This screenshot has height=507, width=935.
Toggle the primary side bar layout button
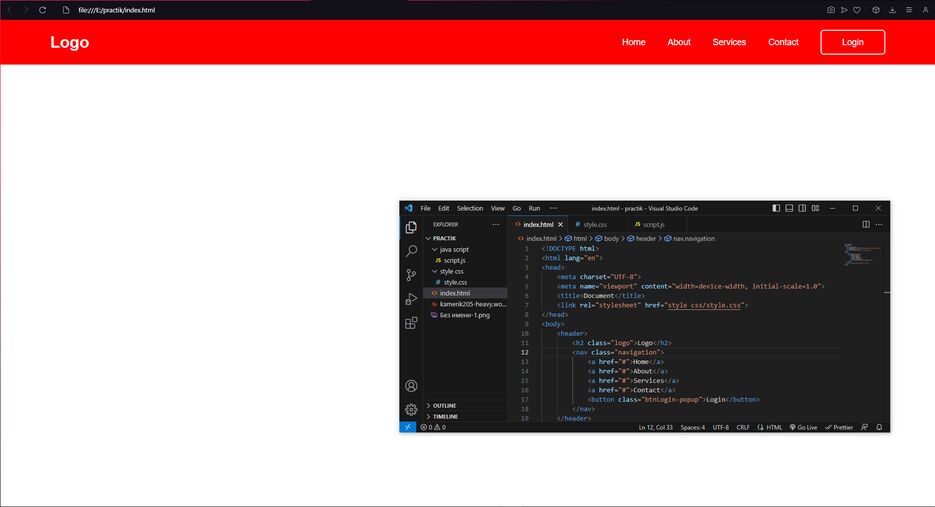coord(776,208)
